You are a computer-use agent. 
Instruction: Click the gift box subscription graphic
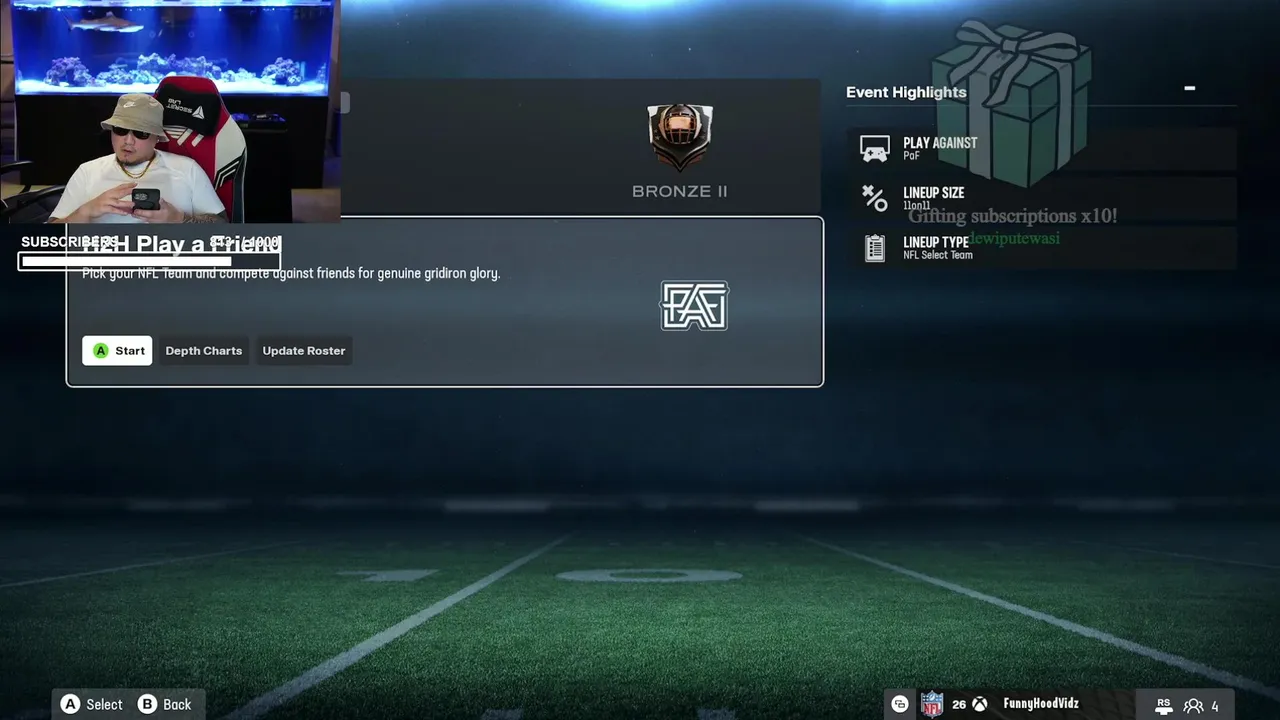pyautogui.click(x=1012, y=103)
